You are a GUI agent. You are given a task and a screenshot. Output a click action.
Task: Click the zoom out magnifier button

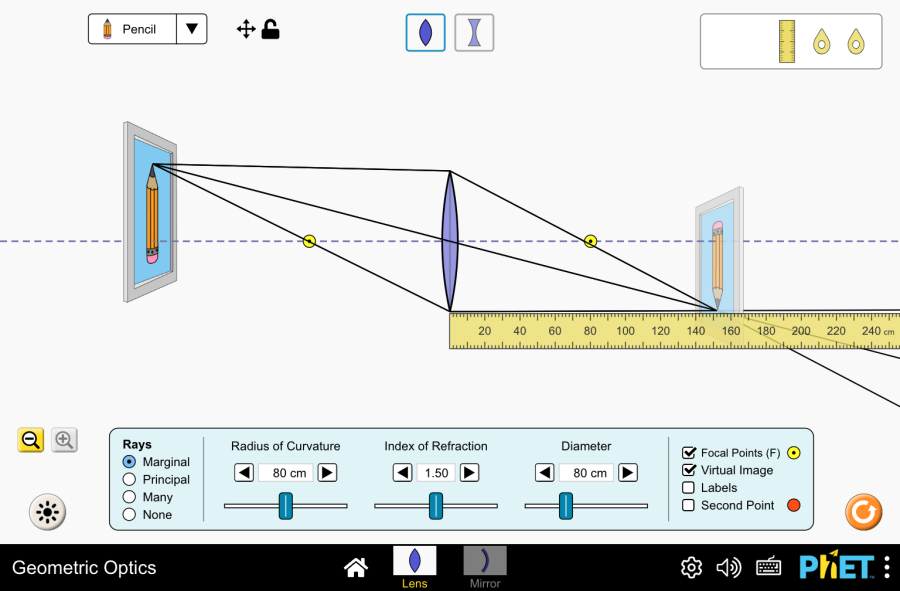(31, 439)
